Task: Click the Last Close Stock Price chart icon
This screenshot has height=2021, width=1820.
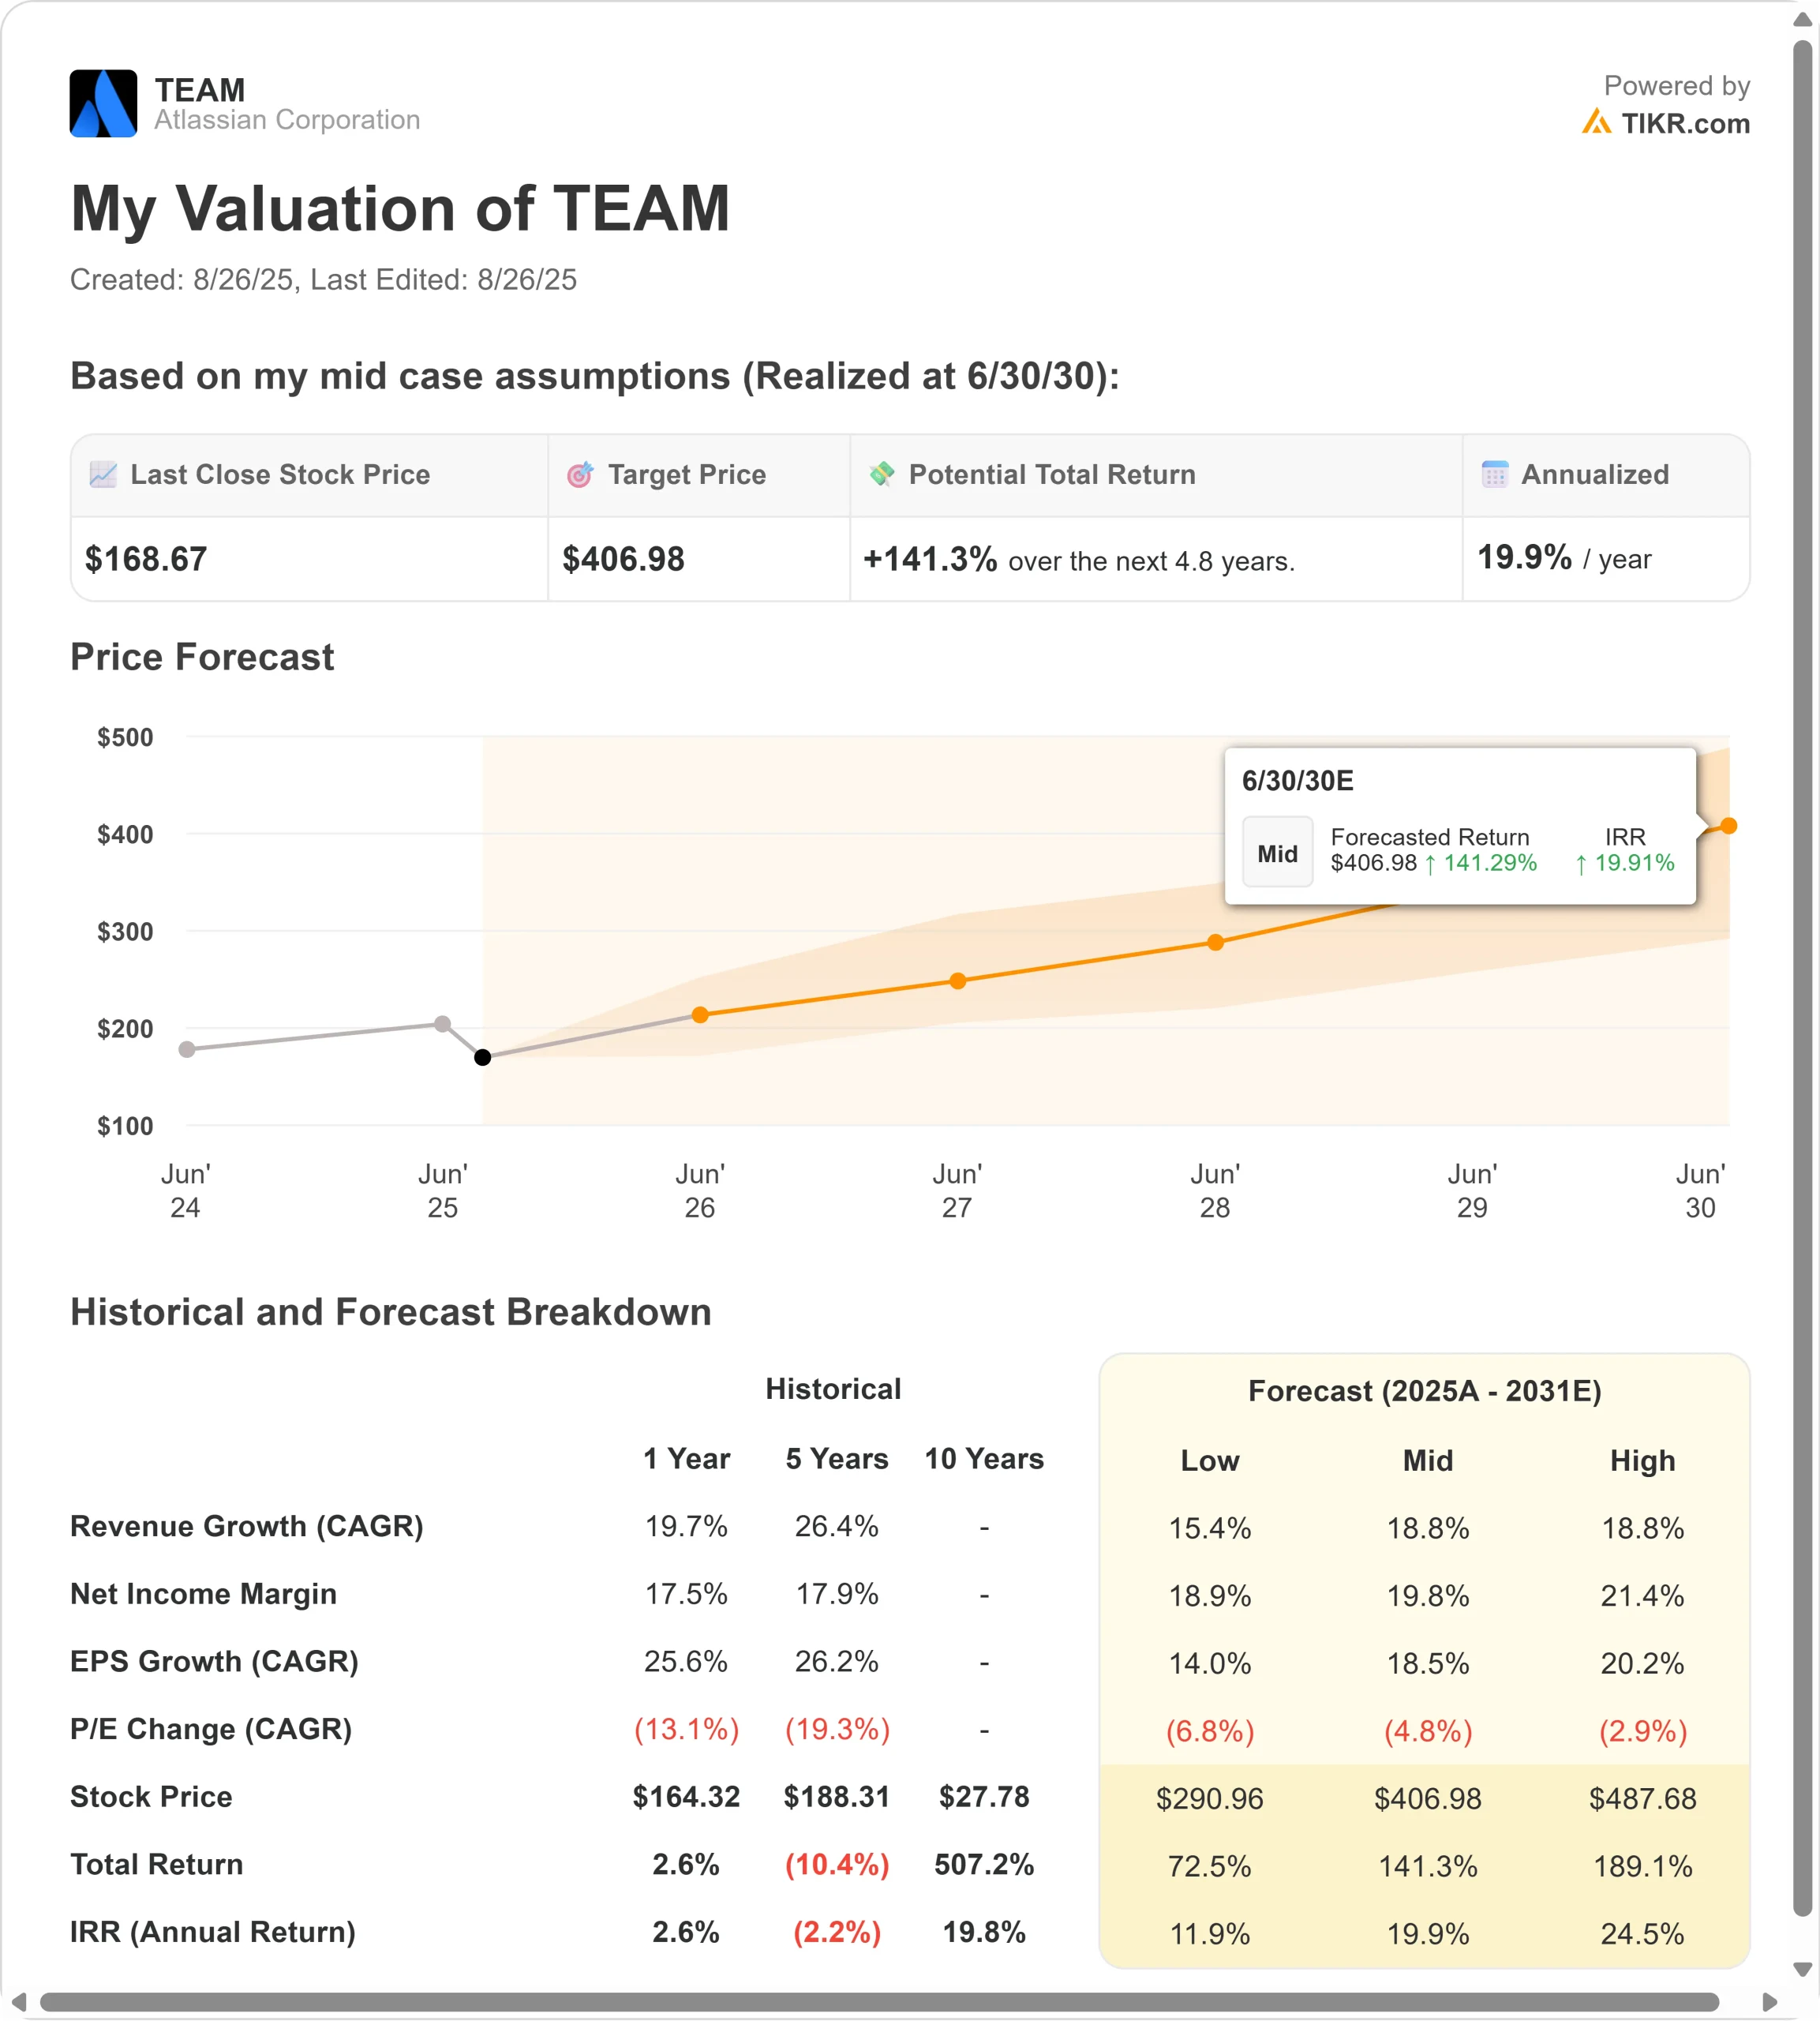Action: (103, 474)
